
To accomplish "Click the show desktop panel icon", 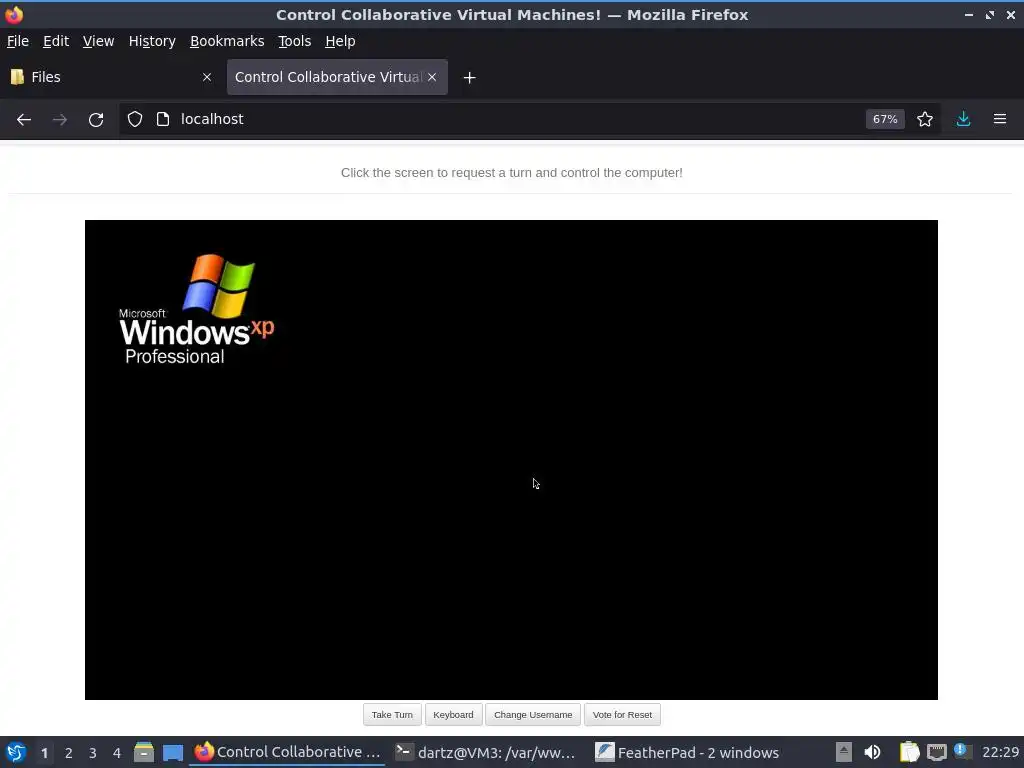I will point(173,753).
